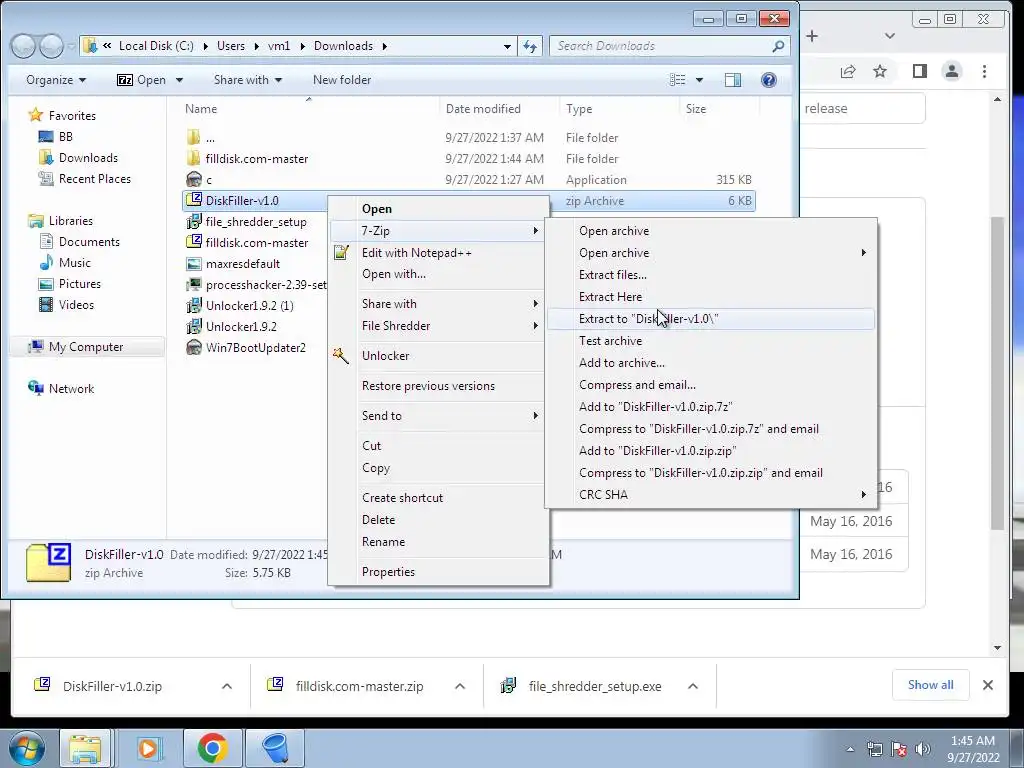Open Explorer help icon
This screenshot has width=1024, height=768.
coord(769,80)
